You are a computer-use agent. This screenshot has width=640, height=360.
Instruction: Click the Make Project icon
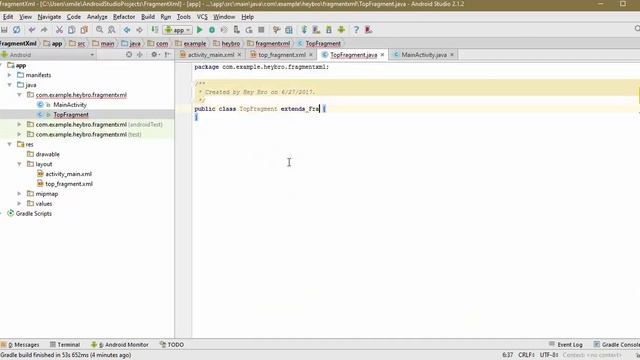pyautogui.click(x=155, y=30)
